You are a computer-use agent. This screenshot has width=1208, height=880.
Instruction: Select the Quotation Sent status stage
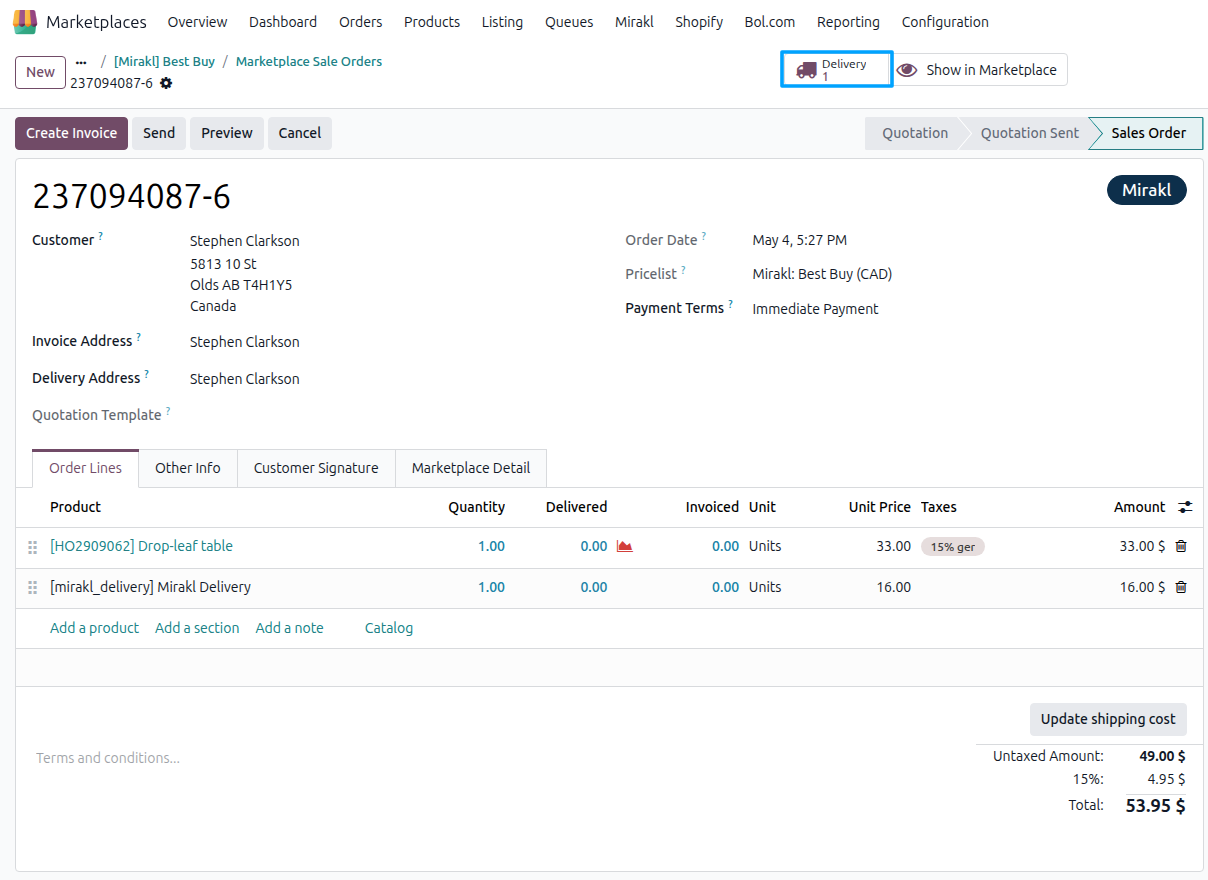coord(1029,133)
